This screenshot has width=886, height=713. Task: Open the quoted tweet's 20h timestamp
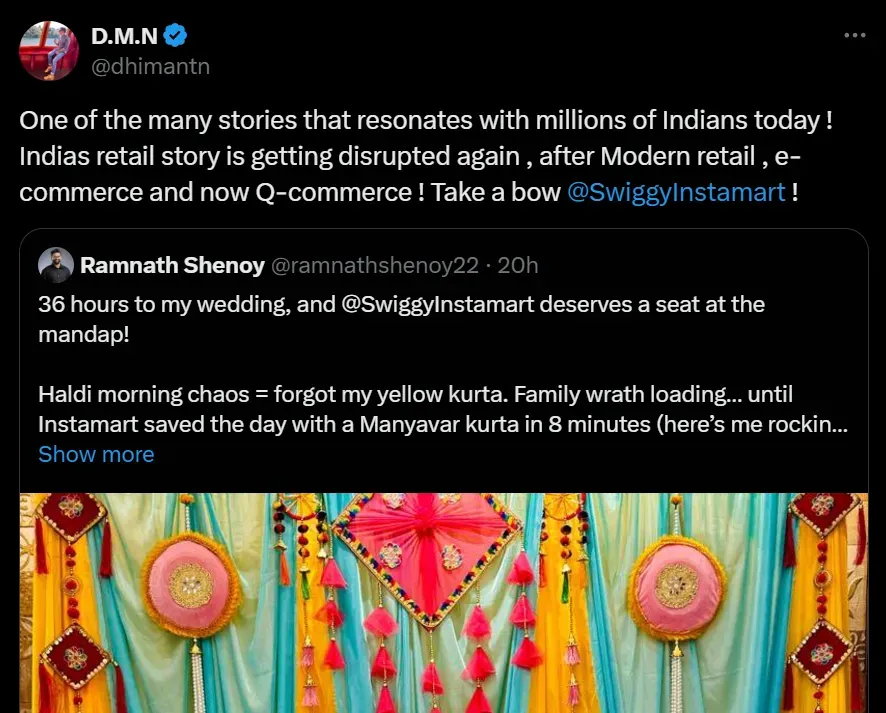[x=518, y=265]
